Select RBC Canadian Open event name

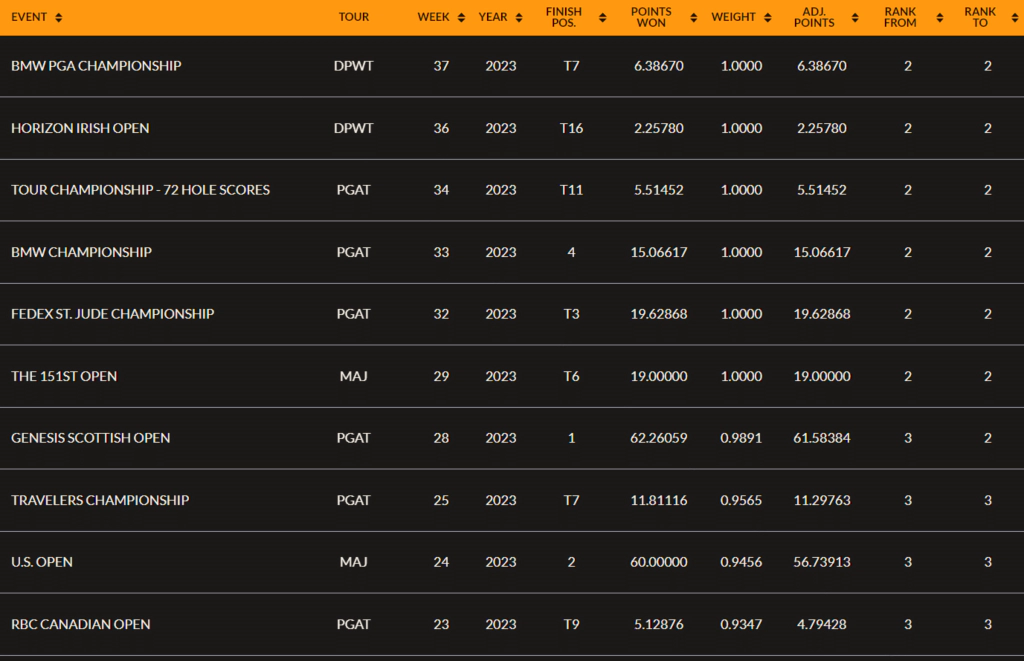click(x=80, y=624)
